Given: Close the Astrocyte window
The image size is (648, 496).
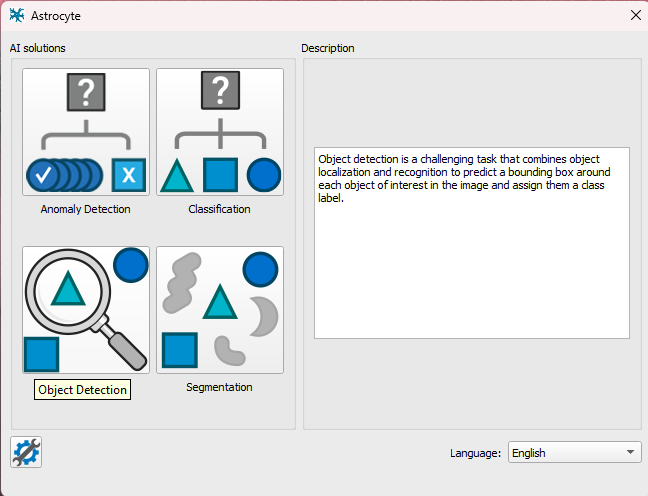Looking at the screenshot, I should pos(635,15).
